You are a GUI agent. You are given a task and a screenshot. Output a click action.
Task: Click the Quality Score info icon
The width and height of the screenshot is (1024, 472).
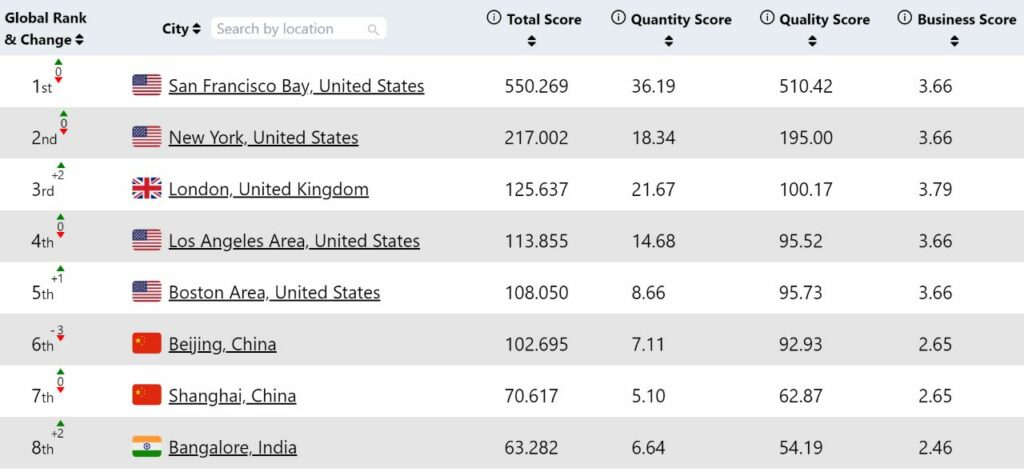coord(767,18)
